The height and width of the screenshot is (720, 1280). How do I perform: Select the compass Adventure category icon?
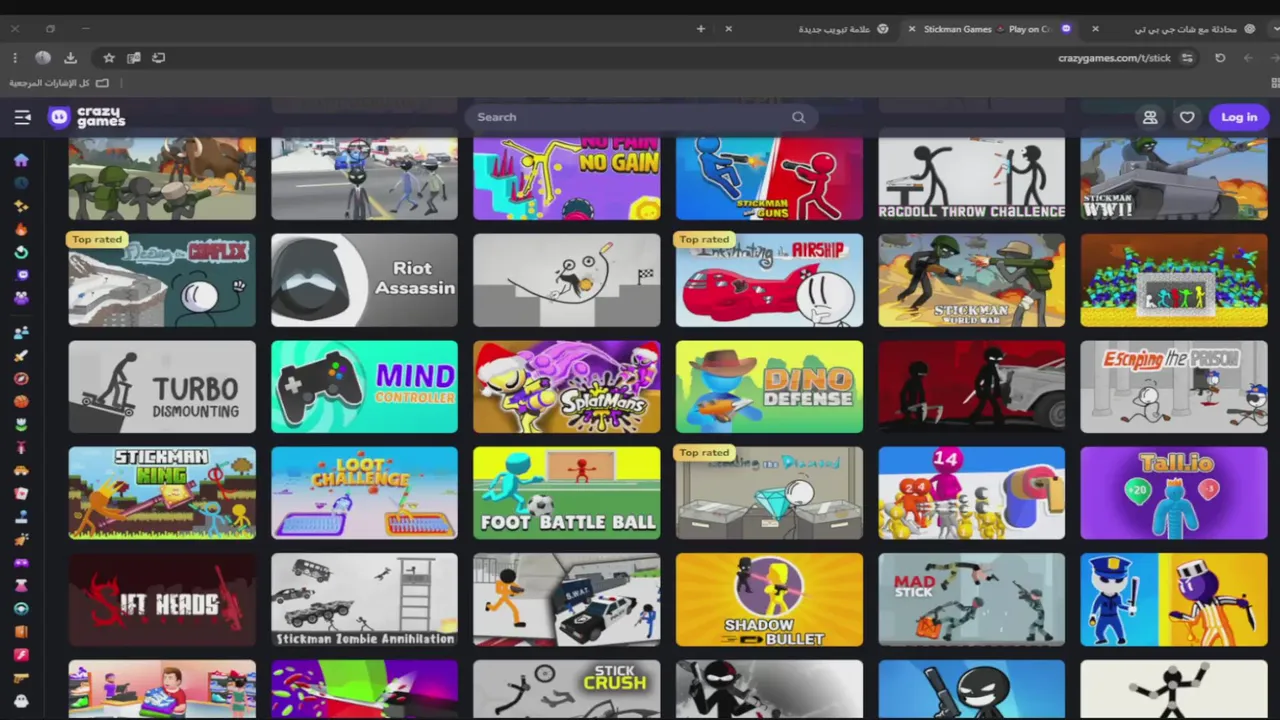pos(21,378)
